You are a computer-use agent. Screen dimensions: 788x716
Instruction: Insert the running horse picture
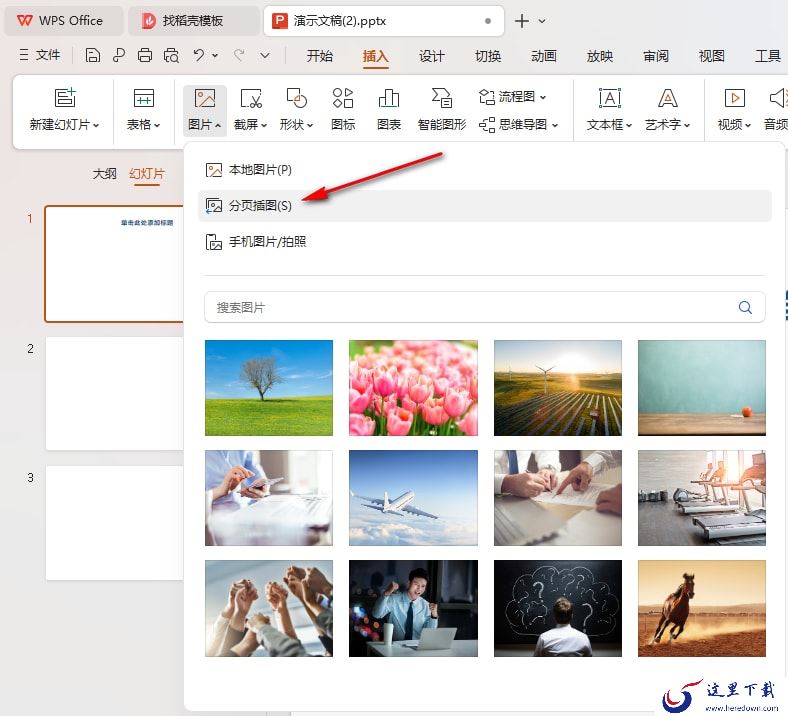pos(702,608)
